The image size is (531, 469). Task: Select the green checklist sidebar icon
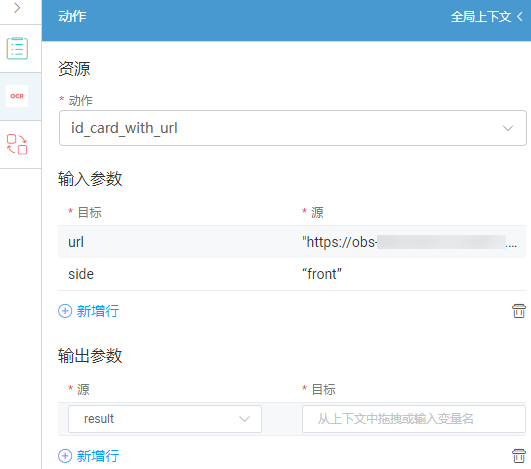17,48
